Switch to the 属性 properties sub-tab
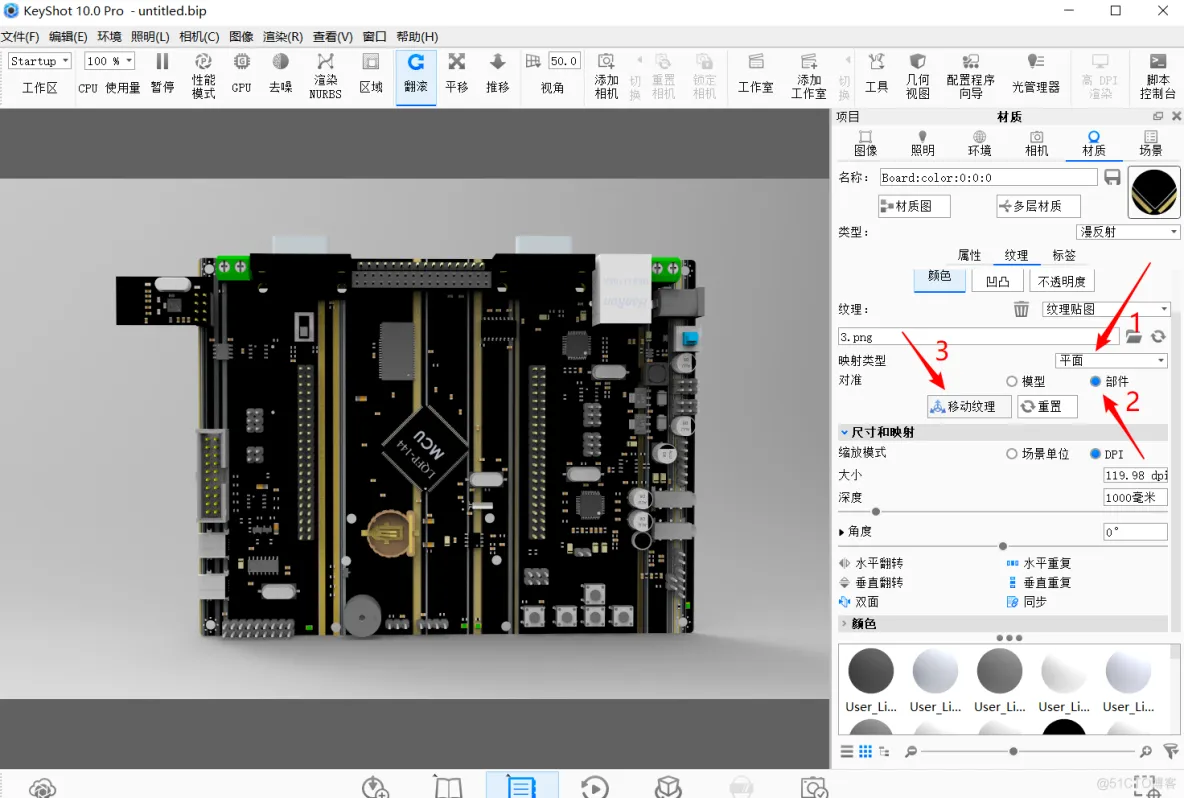The height and width of the screenshot is (798, 1184). [970, 255]
